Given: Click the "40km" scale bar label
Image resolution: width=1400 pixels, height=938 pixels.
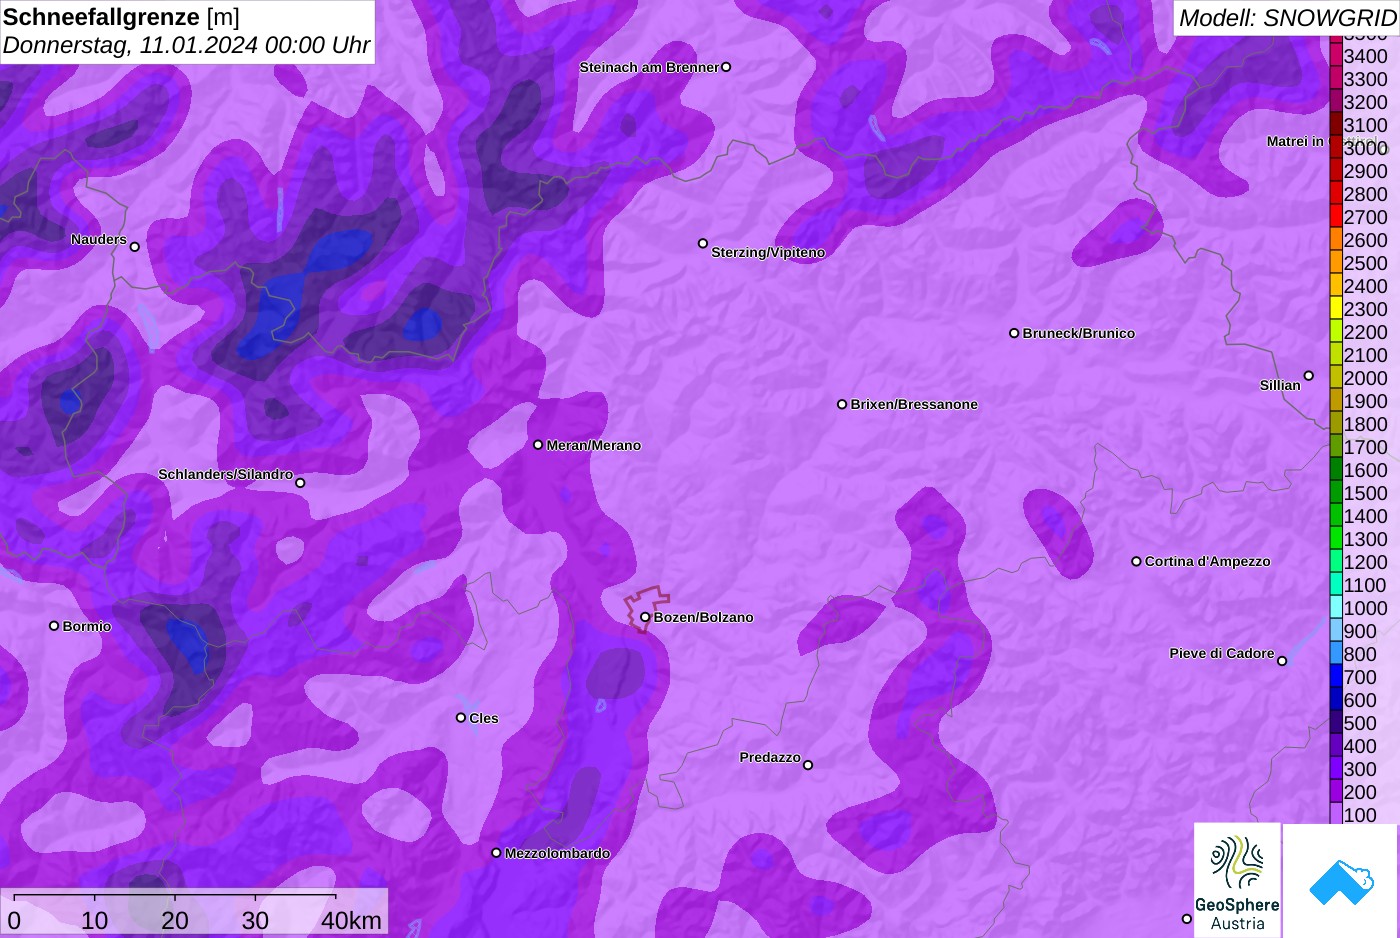Looking at the screenshot, I should pos(352,920).
